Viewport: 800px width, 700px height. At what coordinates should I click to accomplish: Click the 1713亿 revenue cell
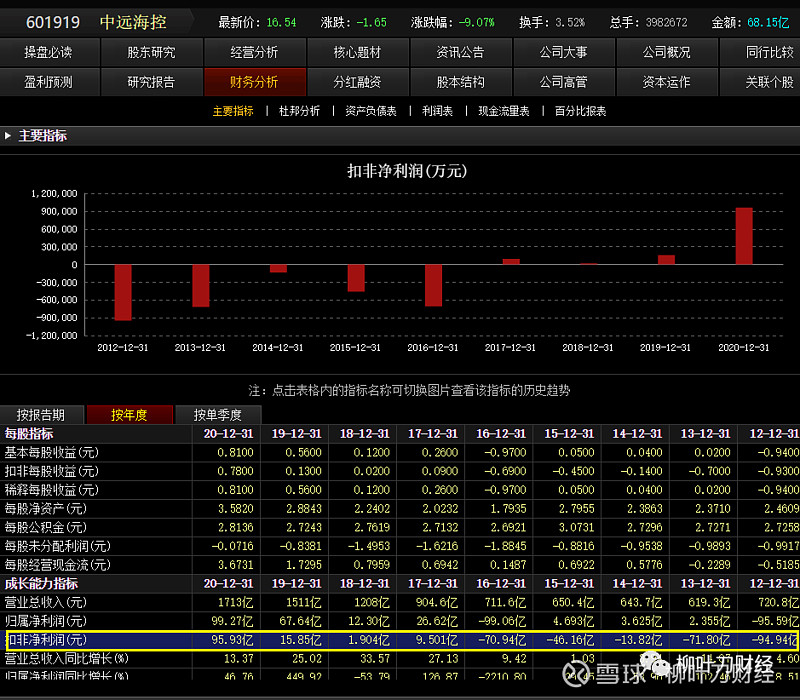236,603
